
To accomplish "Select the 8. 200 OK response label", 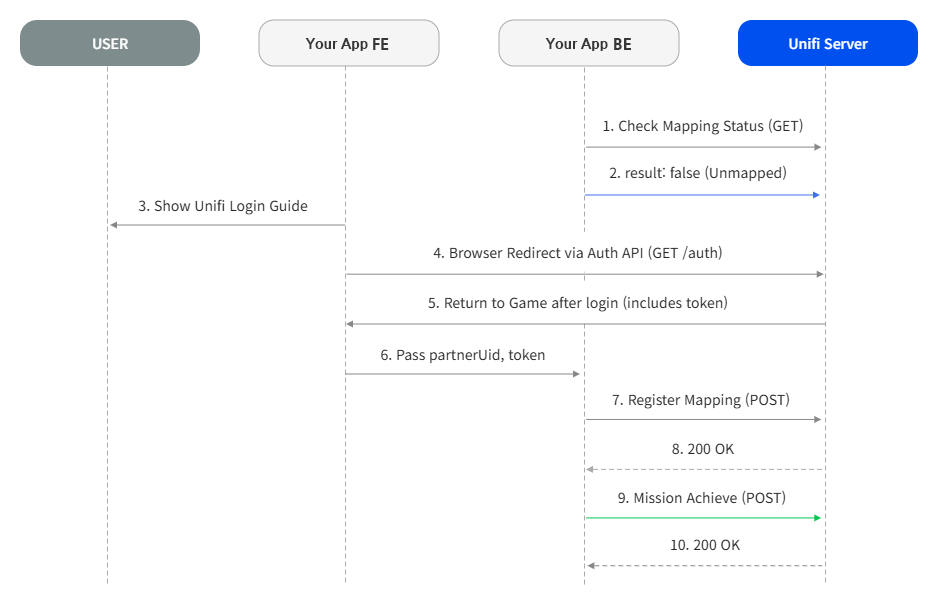I will [x=702, y=449].
